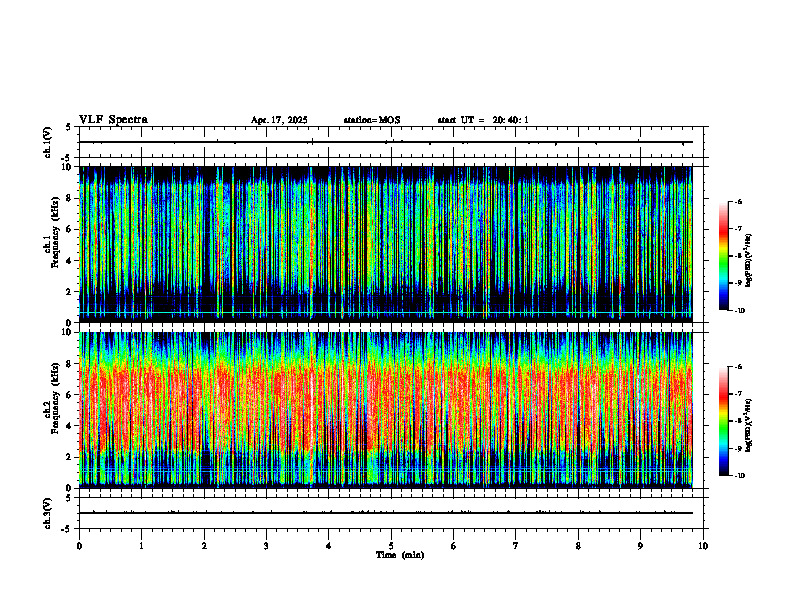Click the ch.2 spectrogram color scale bar
Screen dimensions: 792x612
click(x=723, y=421)
